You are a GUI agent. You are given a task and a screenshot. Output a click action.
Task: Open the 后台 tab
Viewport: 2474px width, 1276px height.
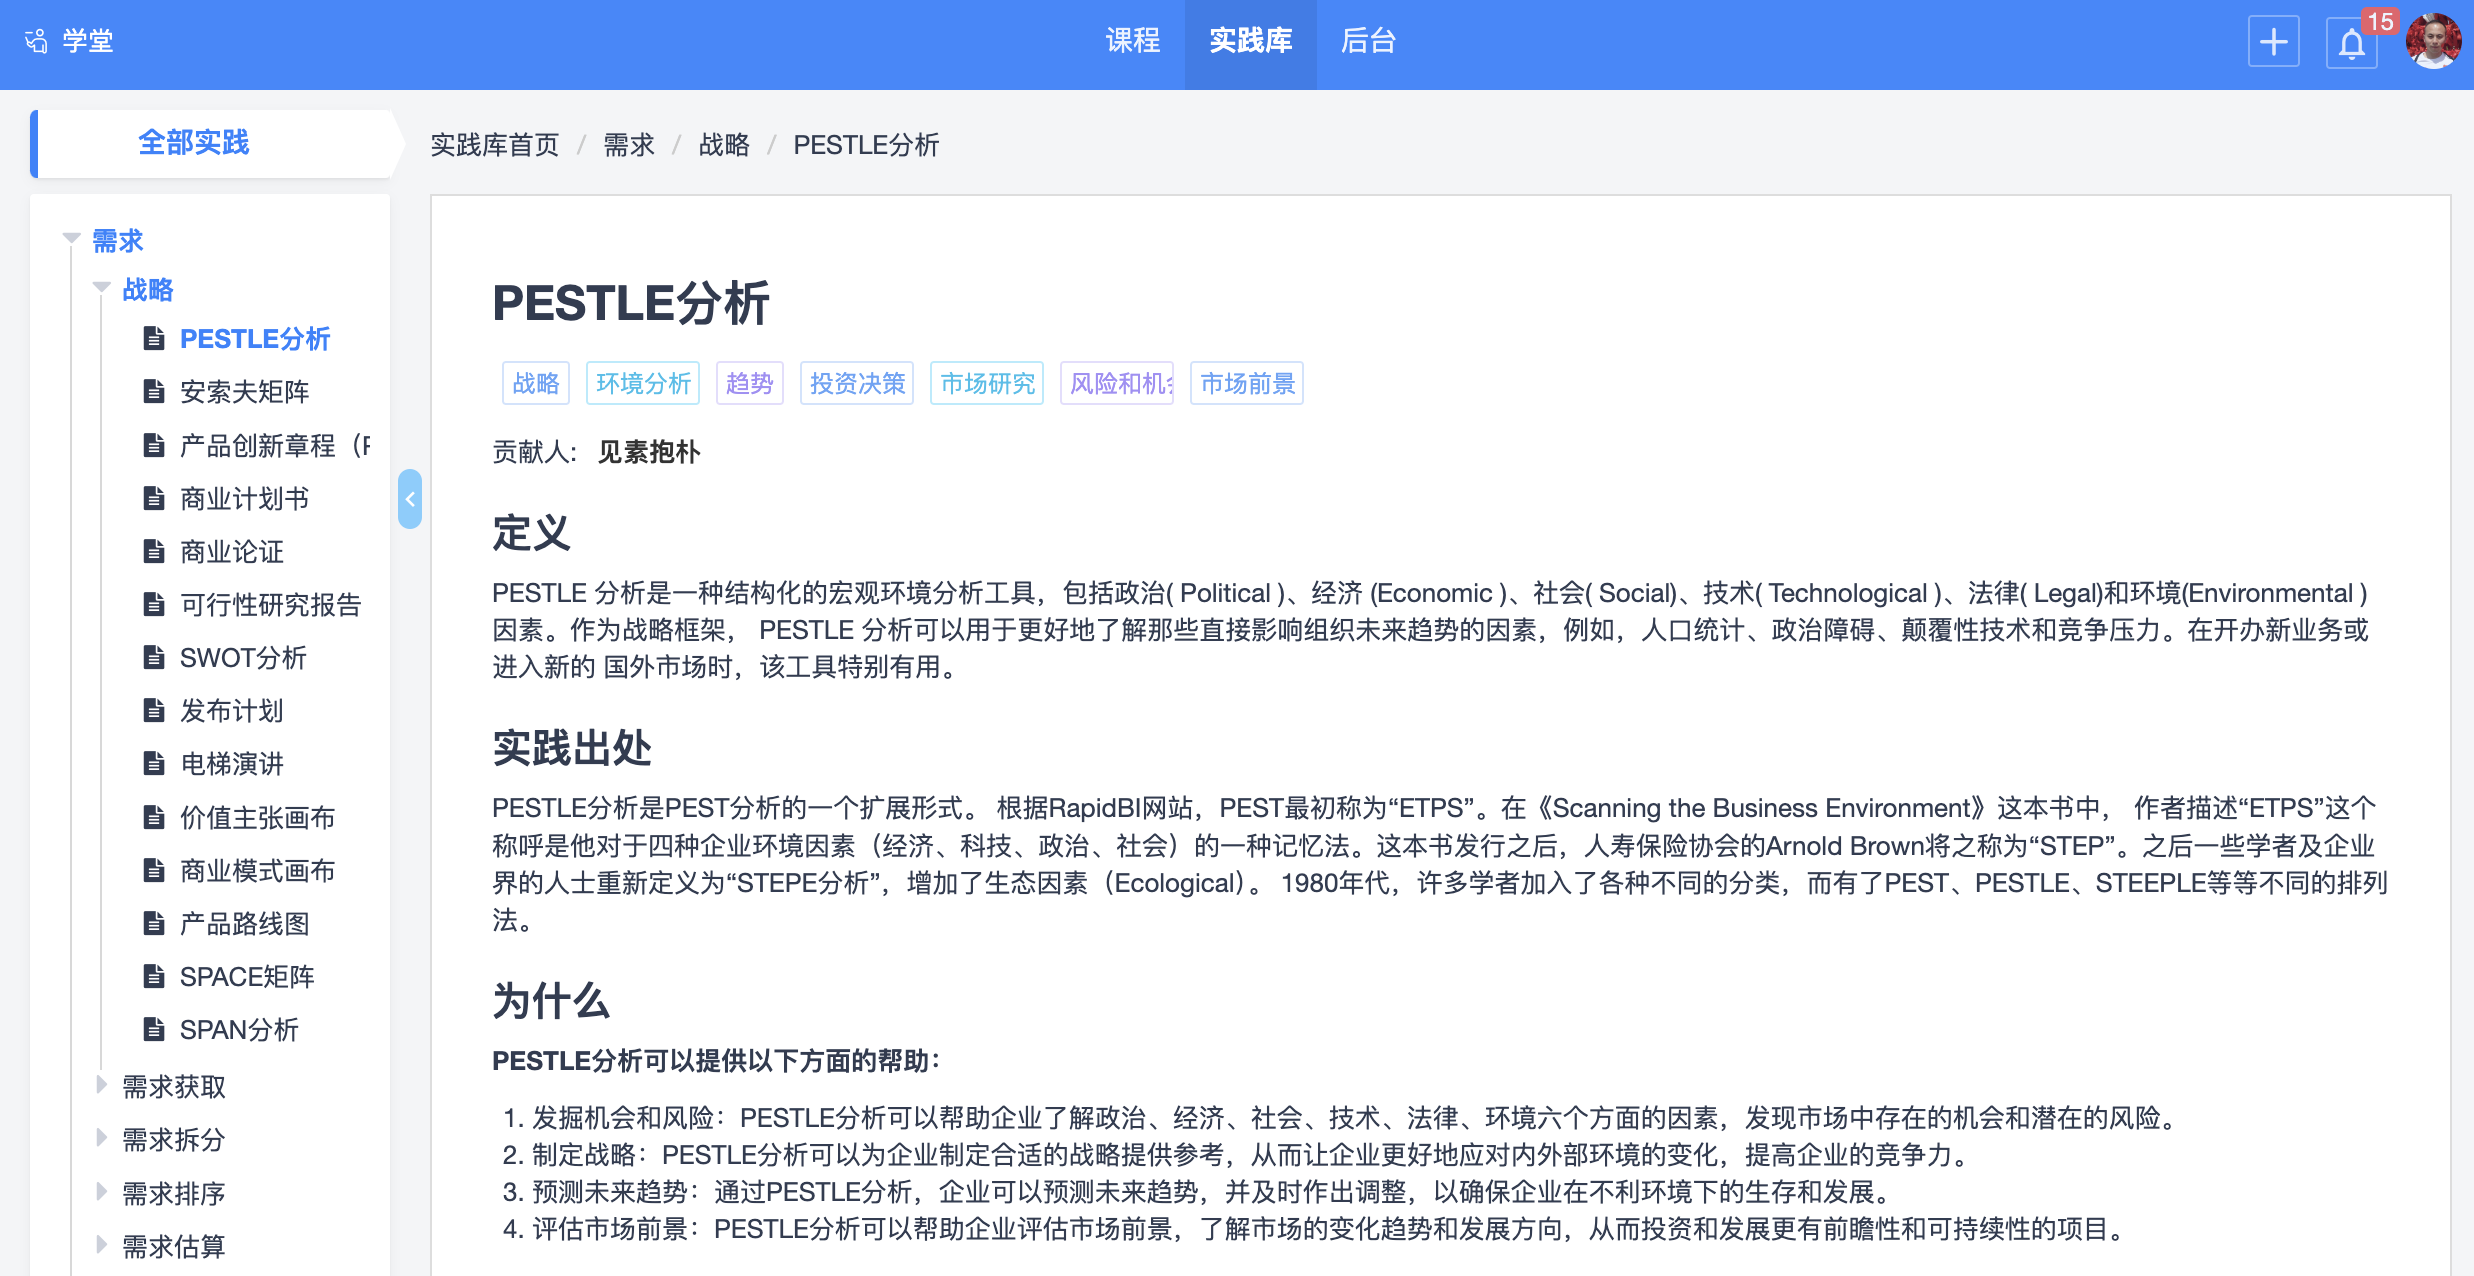1367,41
